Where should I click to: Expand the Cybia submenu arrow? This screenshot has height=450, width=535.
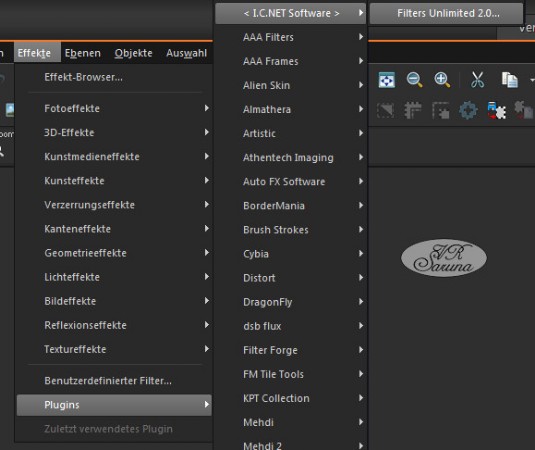pyautogui.click(x=361, y=253)
